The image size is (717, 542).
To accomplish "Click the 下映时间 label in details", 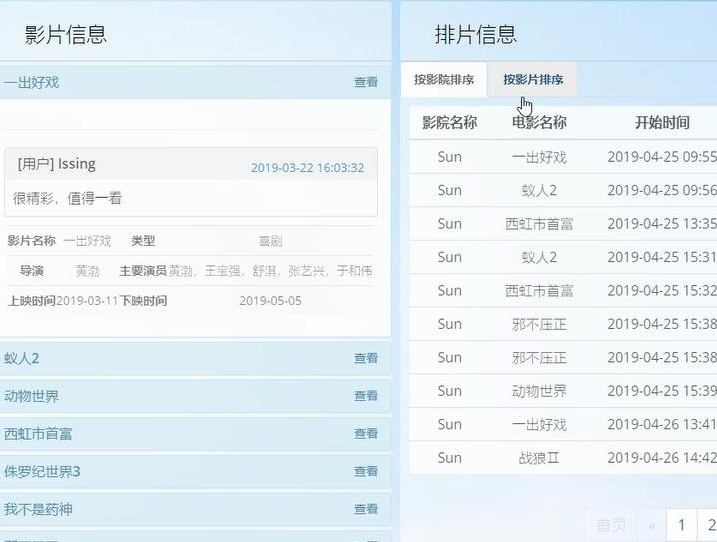I will point(143,301).
